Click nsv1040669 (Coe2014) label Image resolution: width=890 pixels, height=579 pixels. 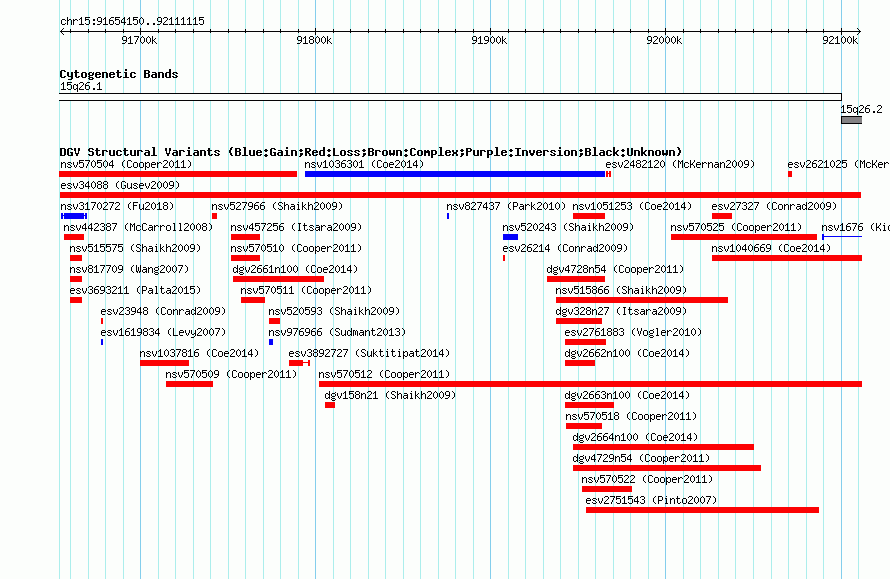tap(771, 249)
